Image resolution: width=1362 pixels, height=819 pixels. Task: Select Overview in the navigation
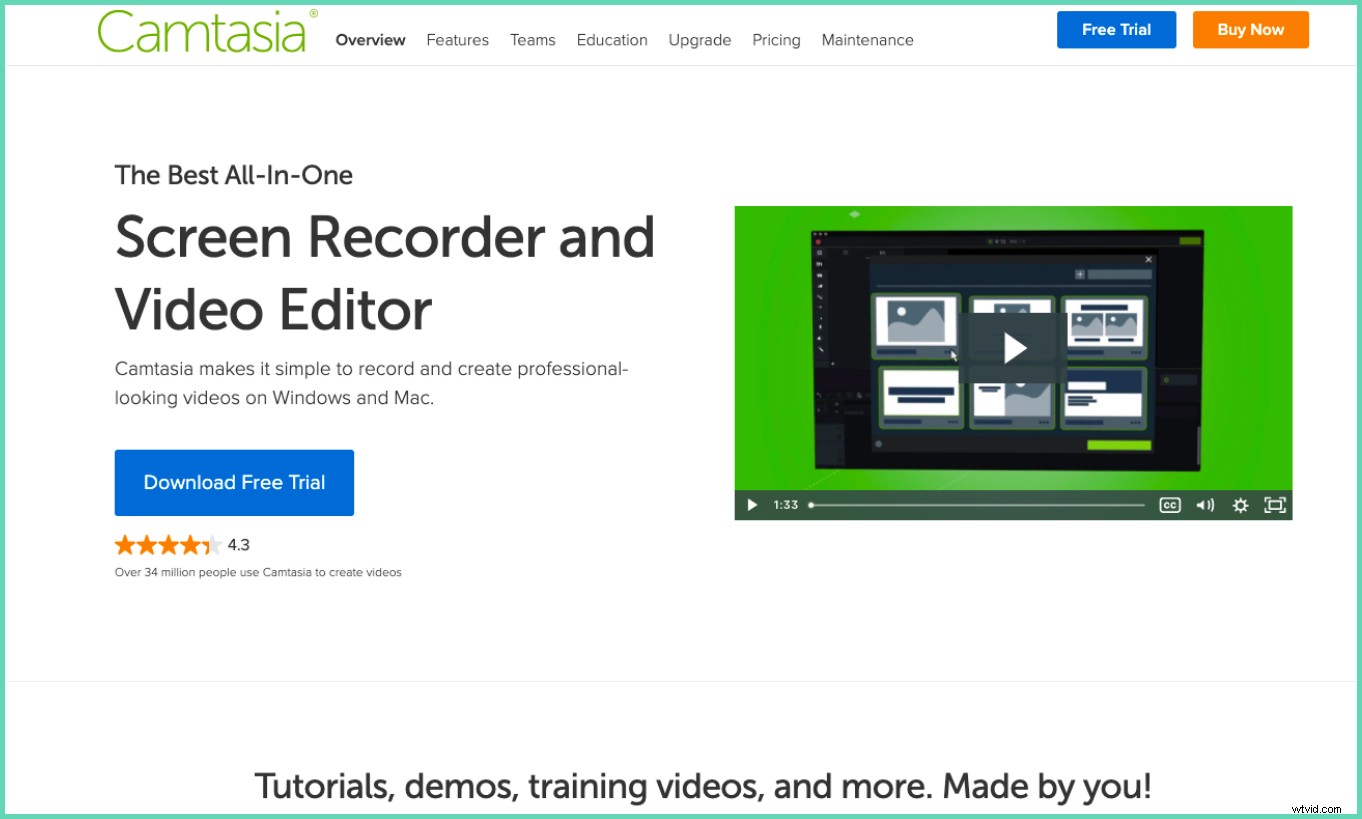coord(370,40)
